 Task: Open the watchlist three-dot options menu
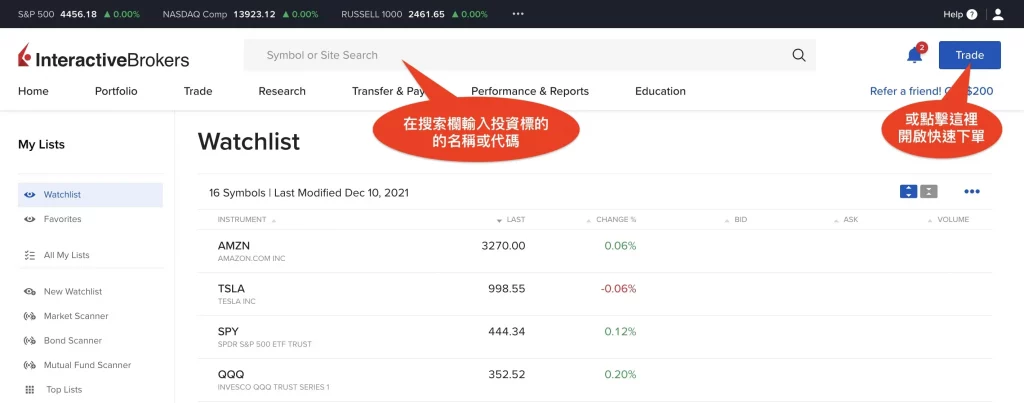[972, 191]
